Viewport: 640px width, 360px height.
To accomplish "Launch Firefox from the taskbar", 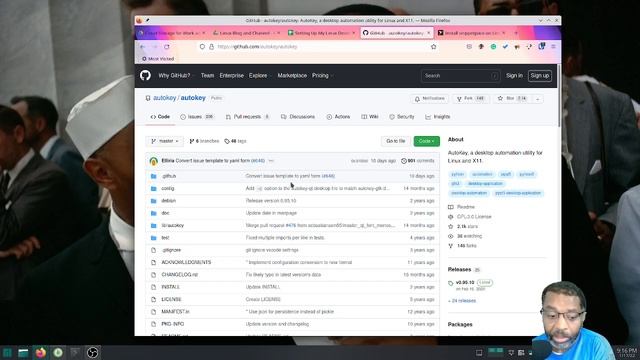I will [x=40, y=352].
